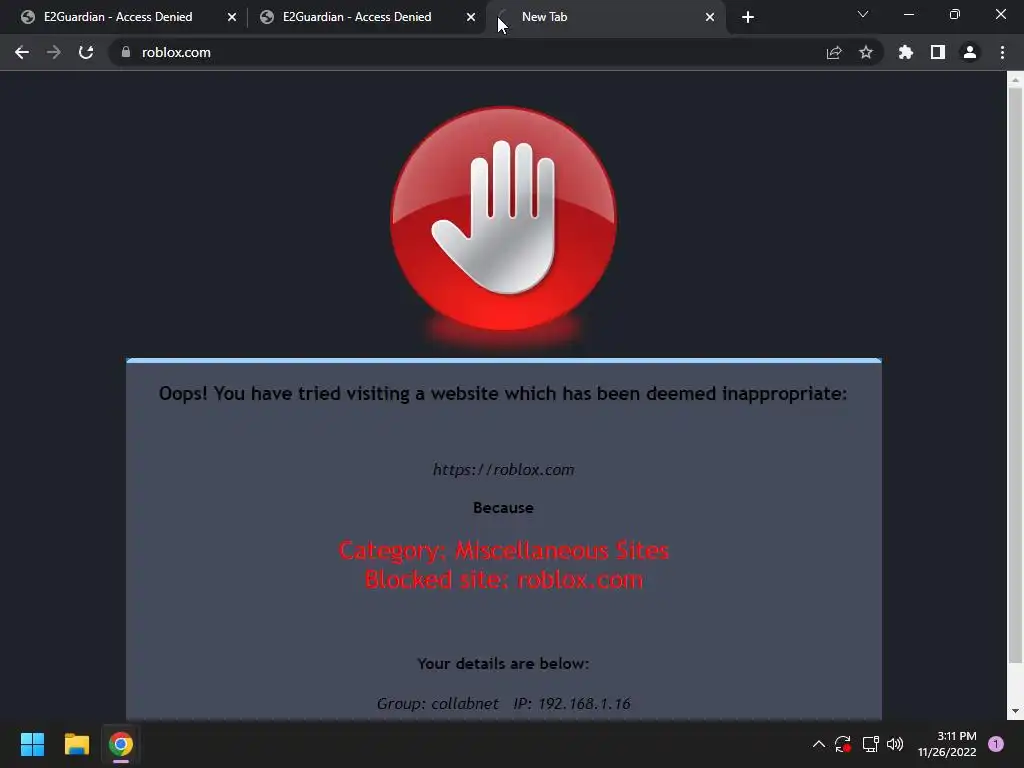This screenshot has width=1024, height=768.
Task: Open Chrome's three-dot menu
Action: (1002, 52)
